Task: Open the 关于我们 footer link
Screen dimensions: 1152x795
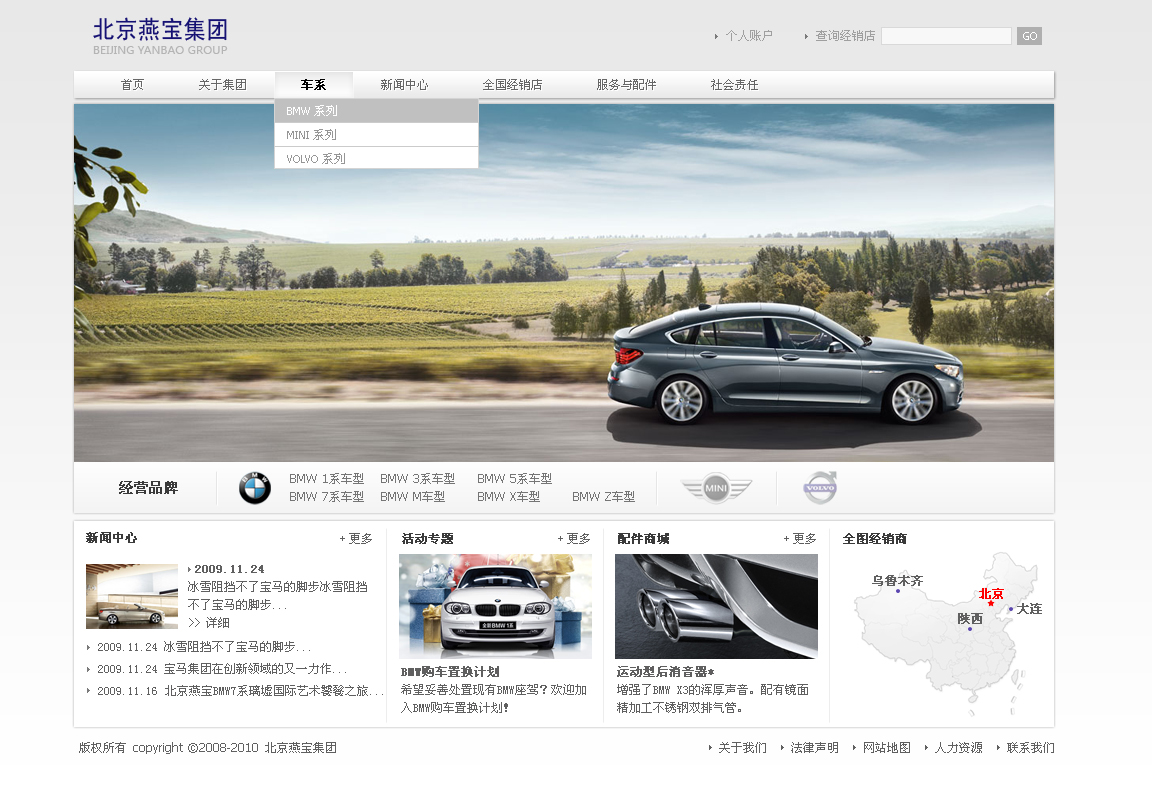Action: 742,747
